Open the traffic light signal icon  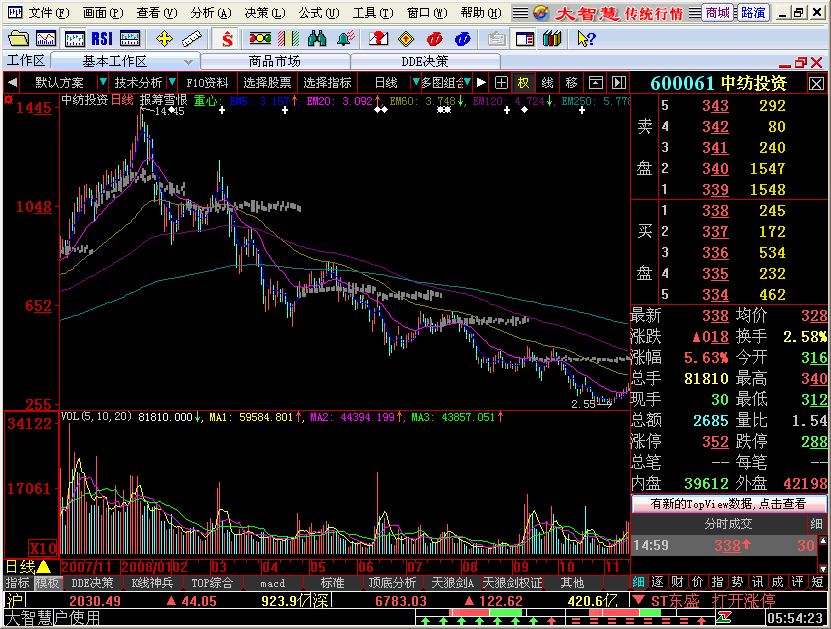tap(260, 39)
